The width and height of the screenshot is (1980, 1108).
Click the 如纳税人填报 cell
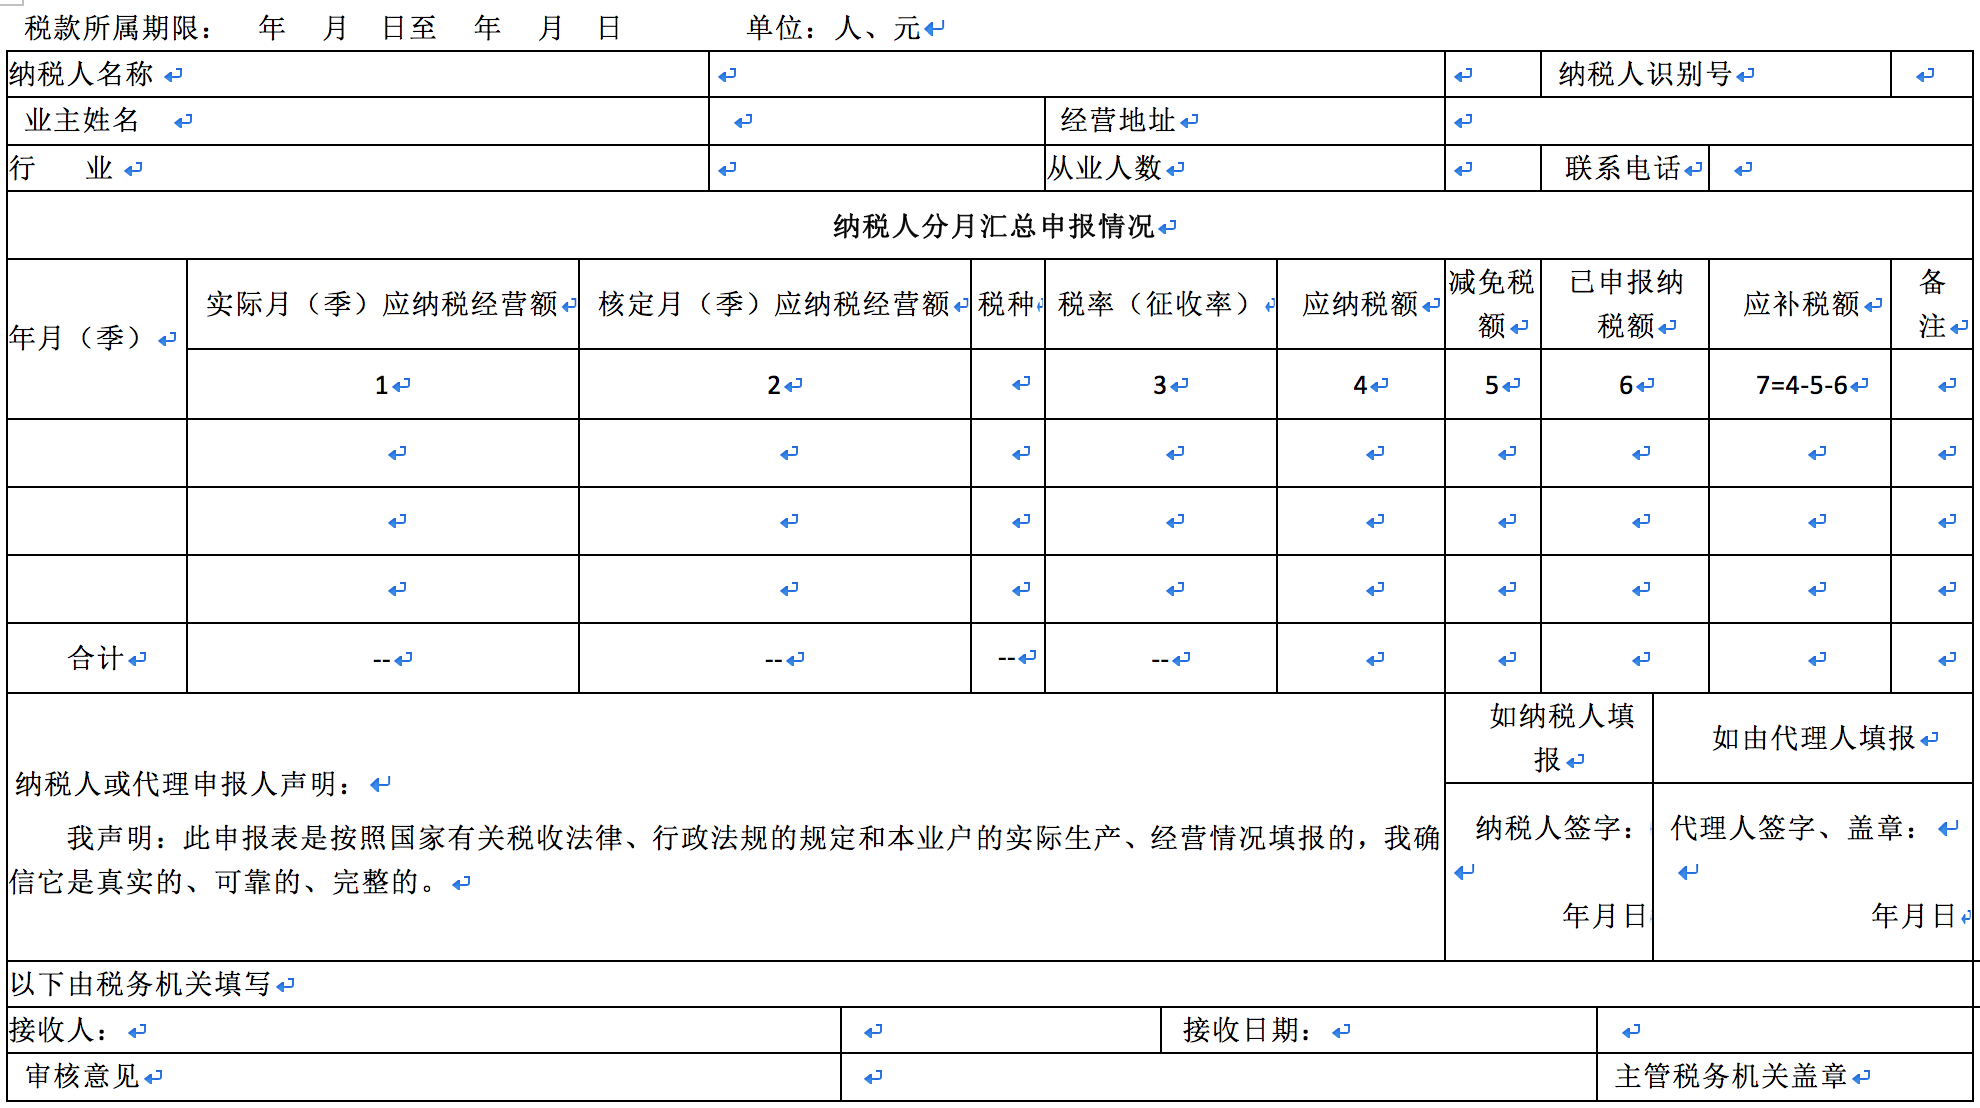pyautogui.click(x=1549, y=738)
